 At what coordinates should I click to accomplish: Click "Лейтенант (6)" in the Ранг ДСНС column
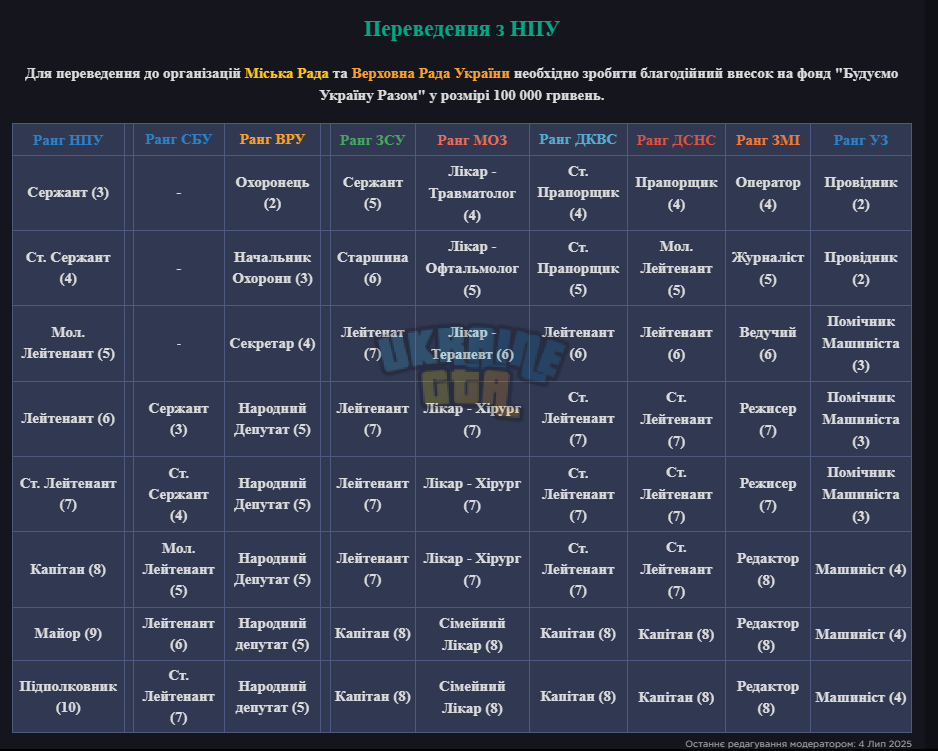tap(676, 343)
